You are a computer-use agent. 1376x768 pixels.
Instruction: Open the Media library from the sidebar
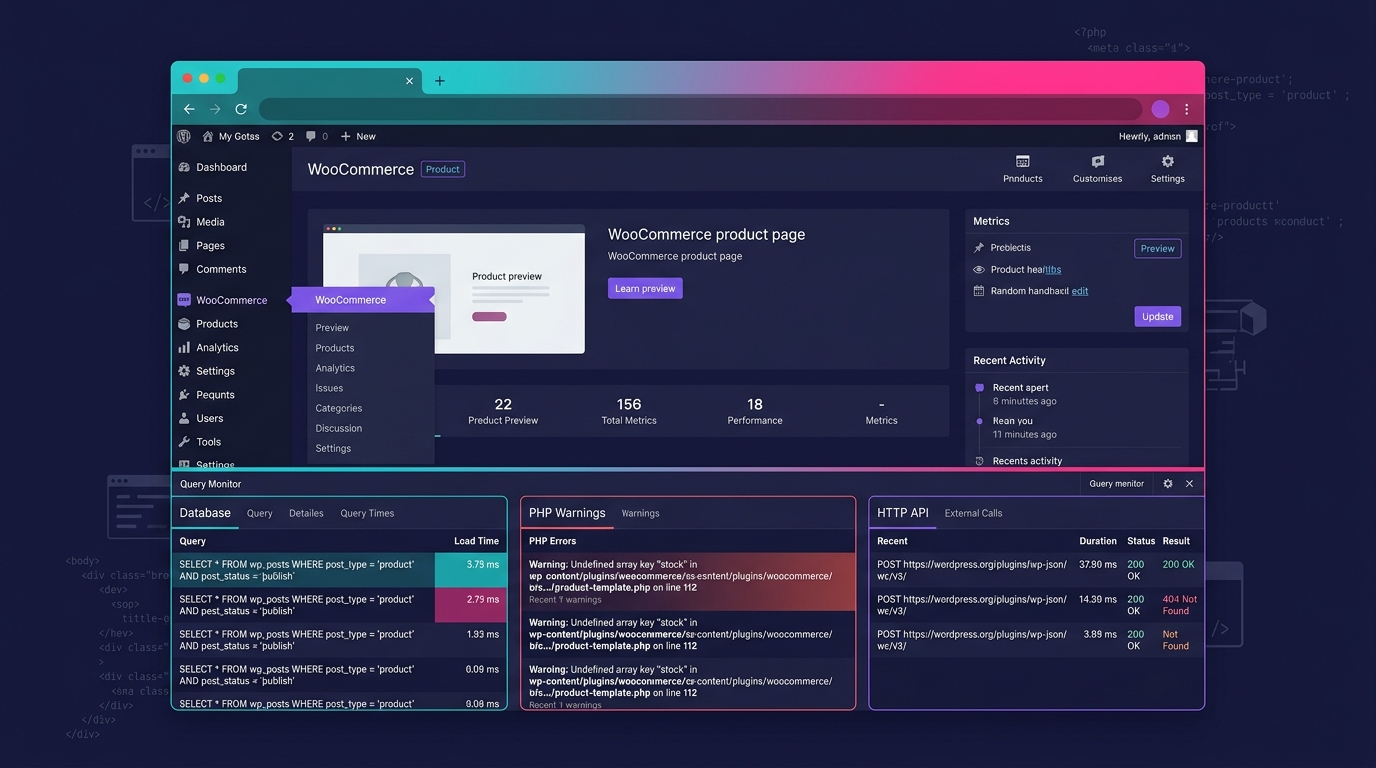(x=211, y=222)
